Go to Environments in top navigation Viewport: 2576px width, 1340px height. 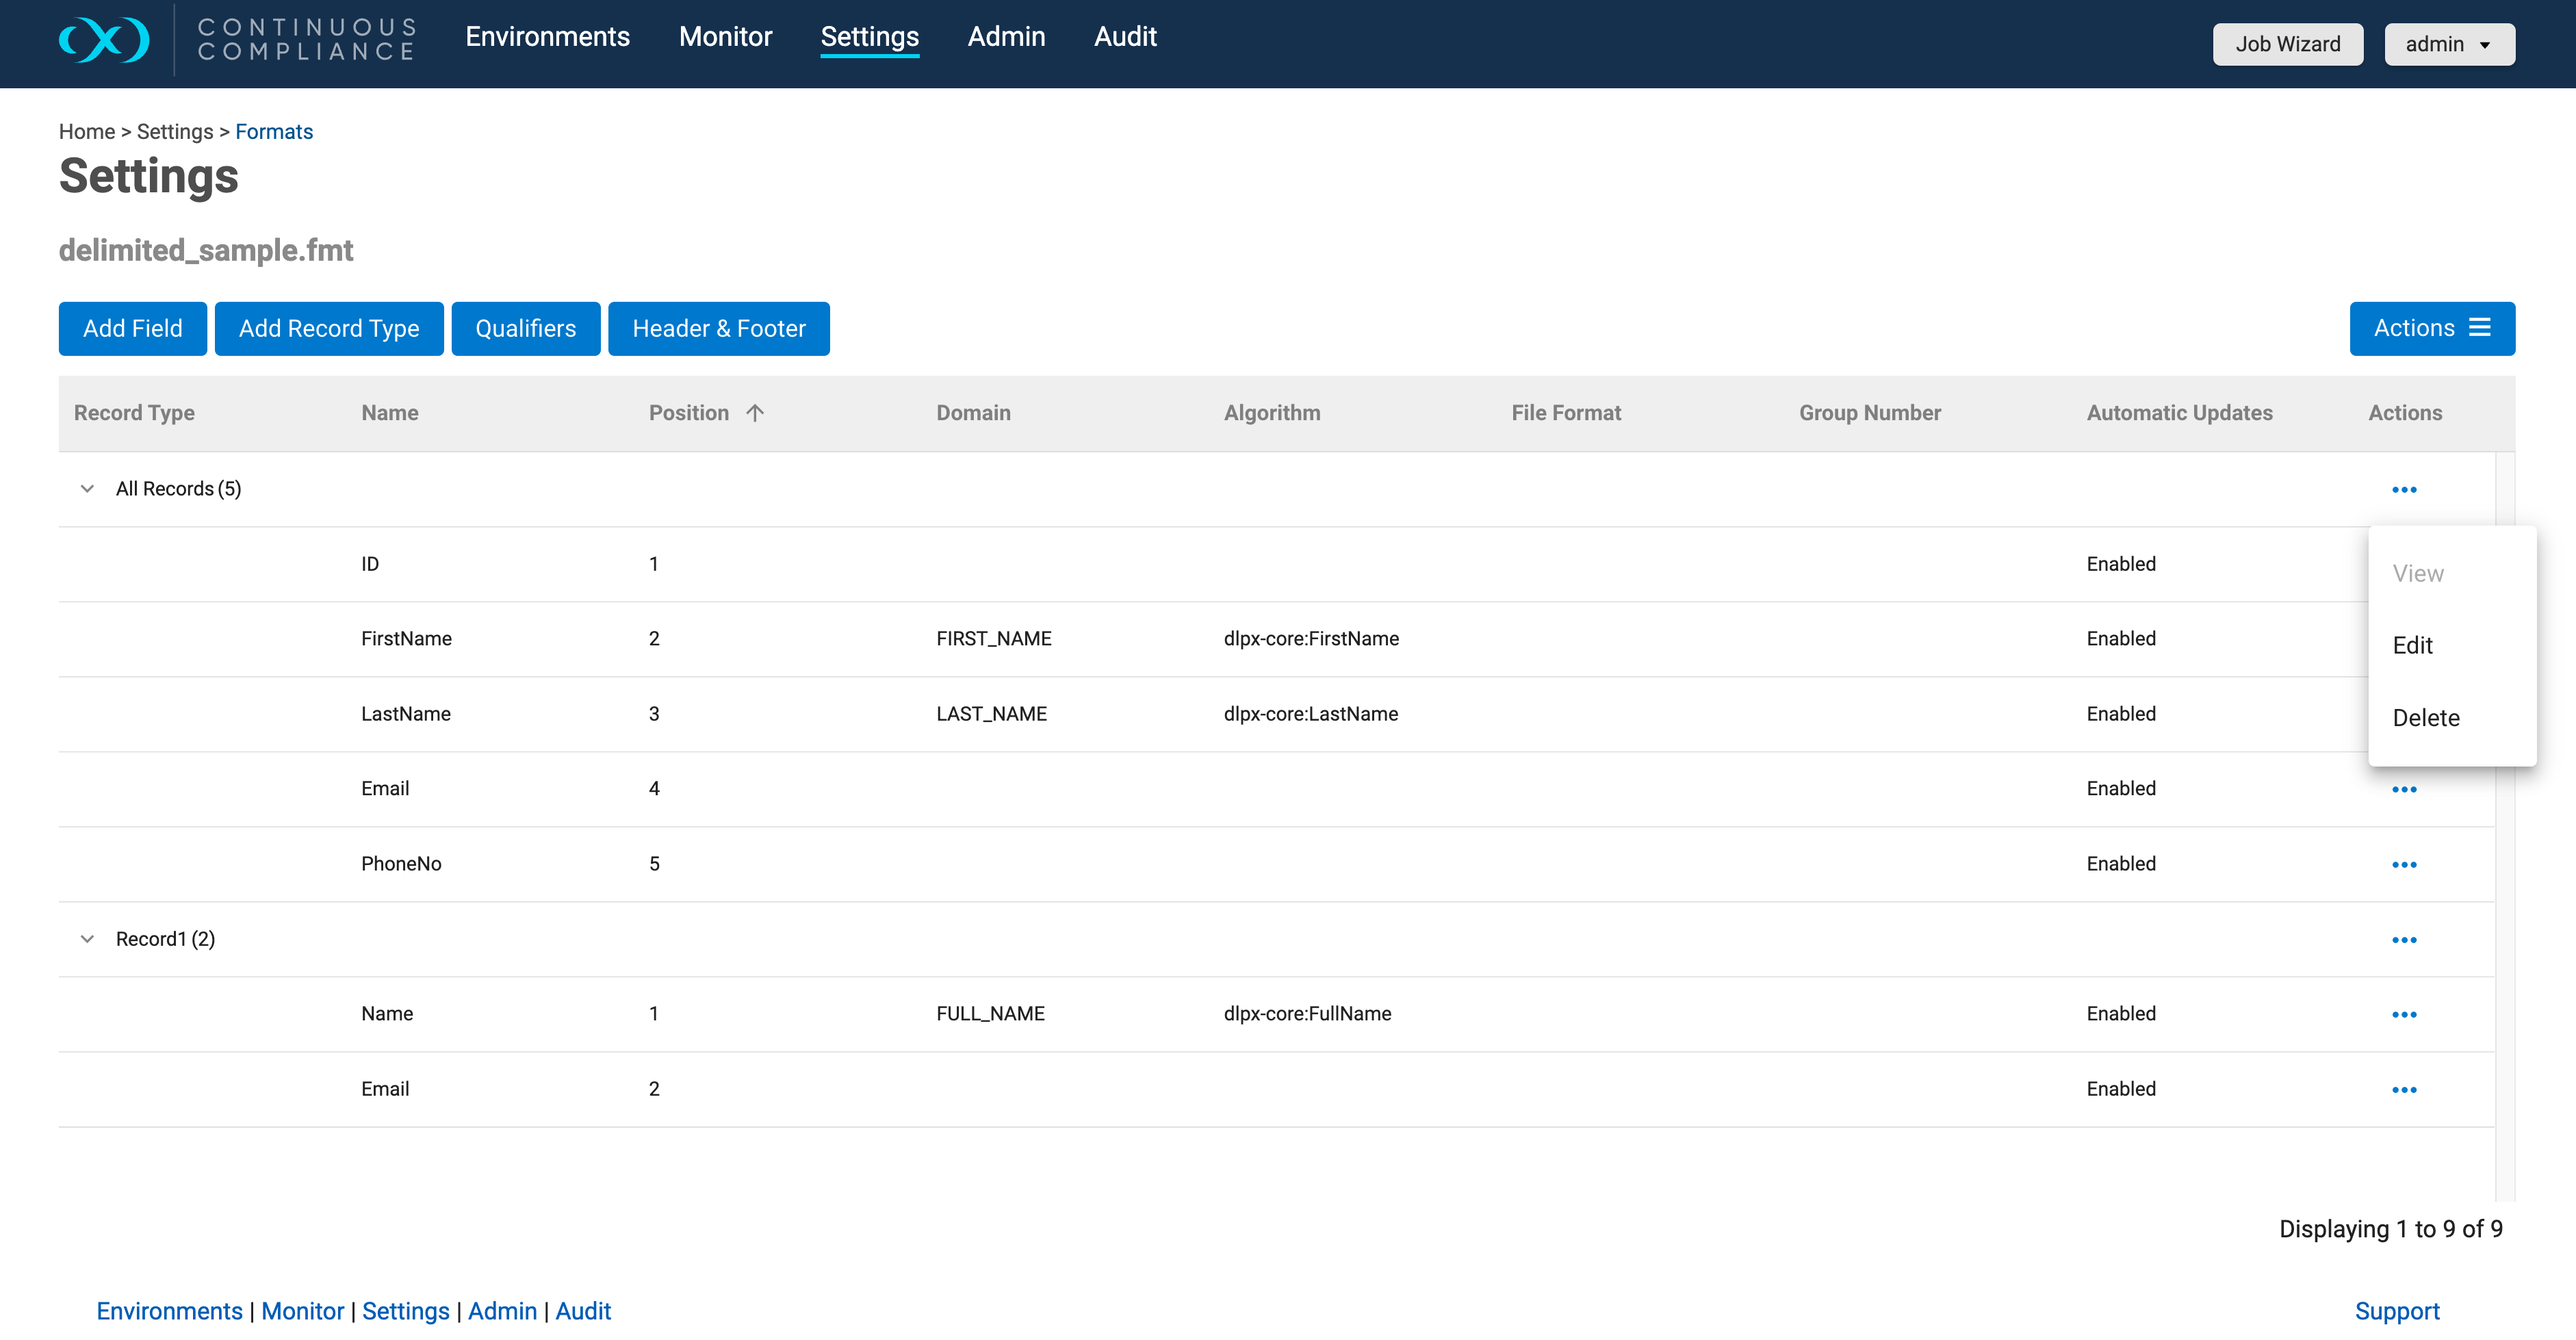pyautogui.click(x=548, y=37)
